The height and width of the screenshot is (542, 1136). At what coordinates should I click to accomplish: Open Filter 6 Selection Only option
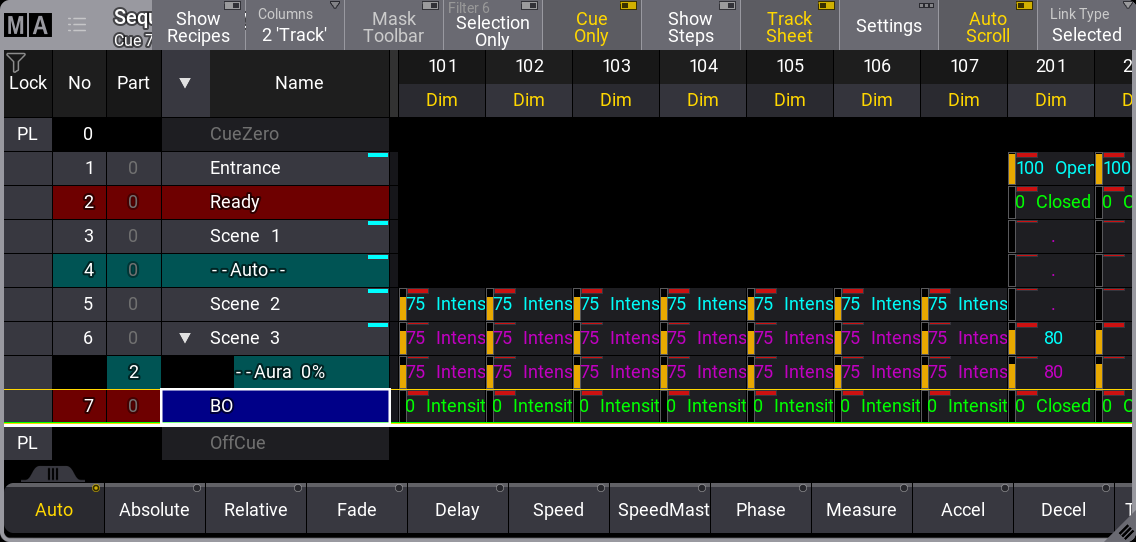pos(492,26)
